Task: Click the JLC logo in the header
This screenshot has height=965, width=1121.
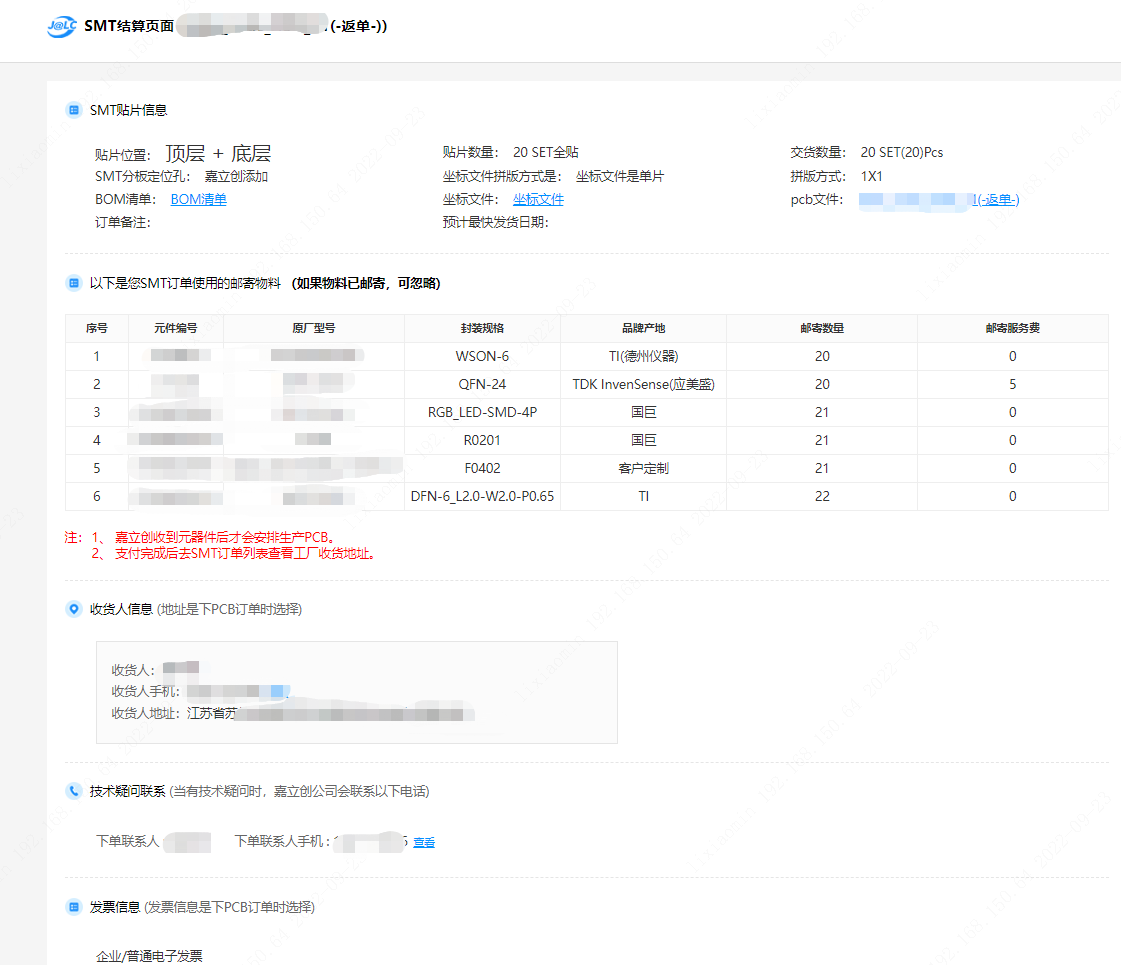Action: (61, 27)
